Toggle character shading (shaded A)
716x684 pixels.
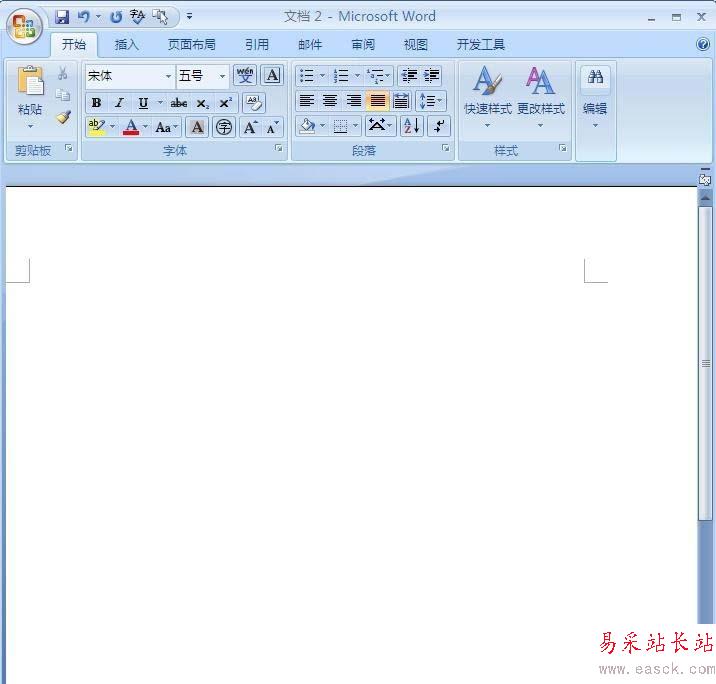tap(197, 127)
